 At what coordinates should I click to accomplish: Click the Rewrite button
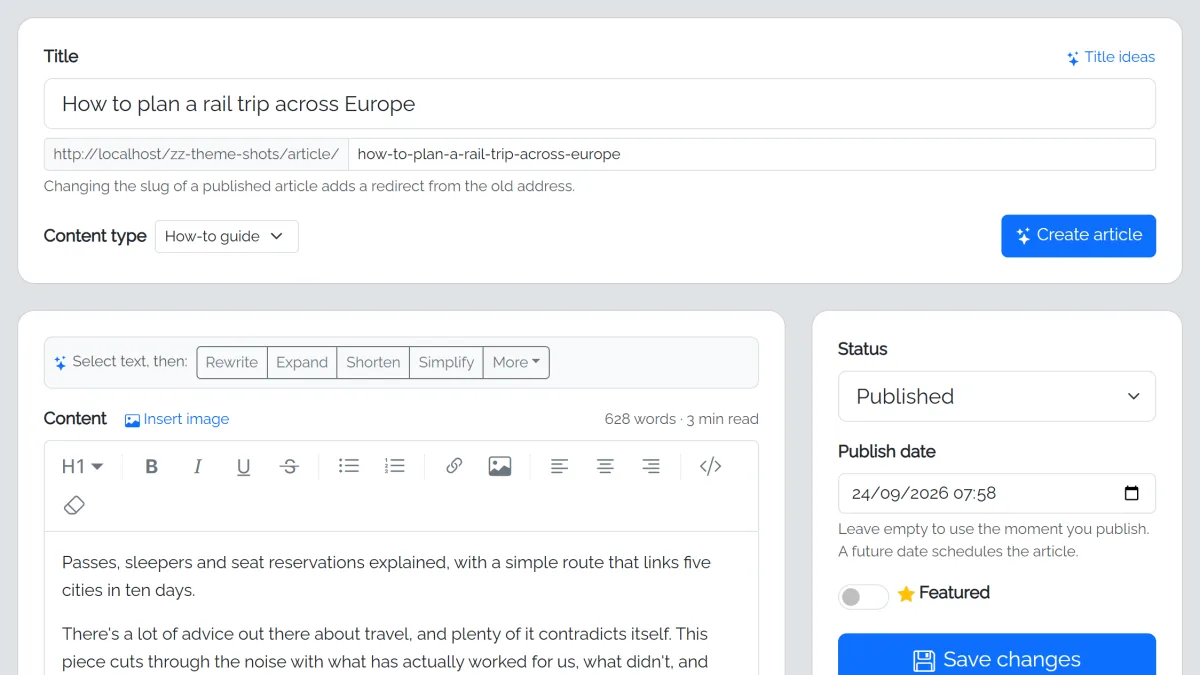tap(232, 362)
